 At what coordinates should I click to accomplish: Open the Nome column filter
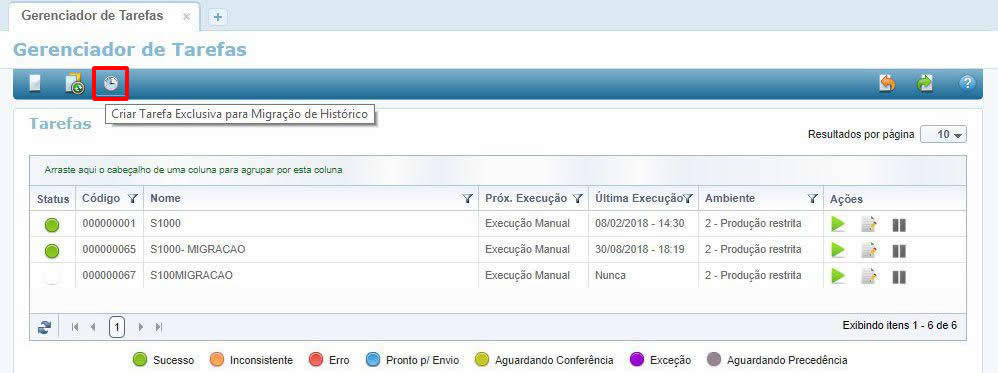468,199
